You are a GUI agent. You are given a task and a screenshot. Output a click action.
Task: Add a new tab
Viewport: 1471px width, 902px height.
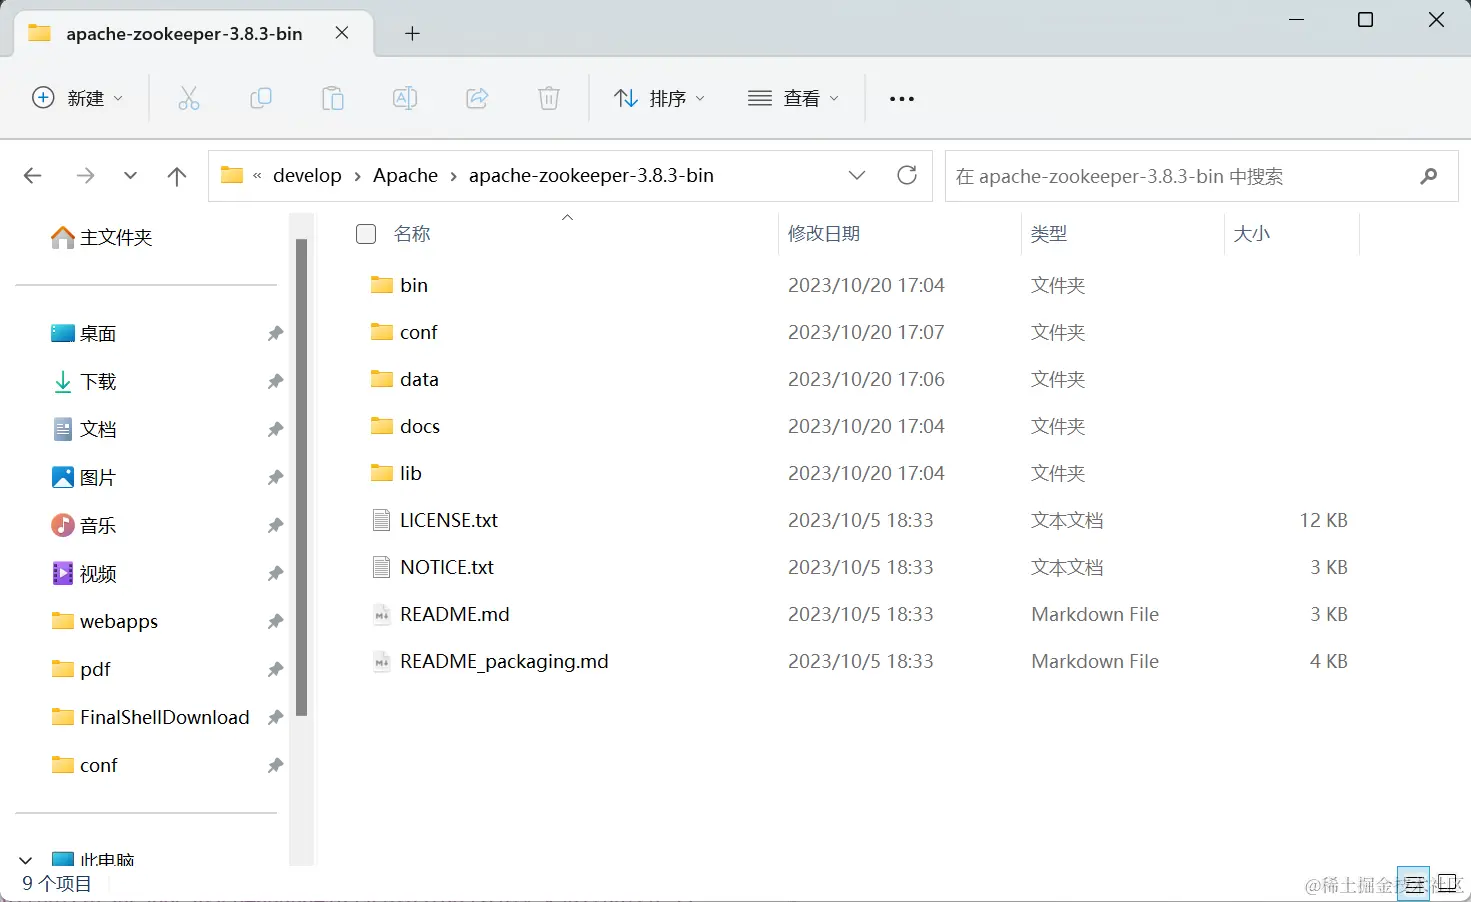(x=412, y=34)
